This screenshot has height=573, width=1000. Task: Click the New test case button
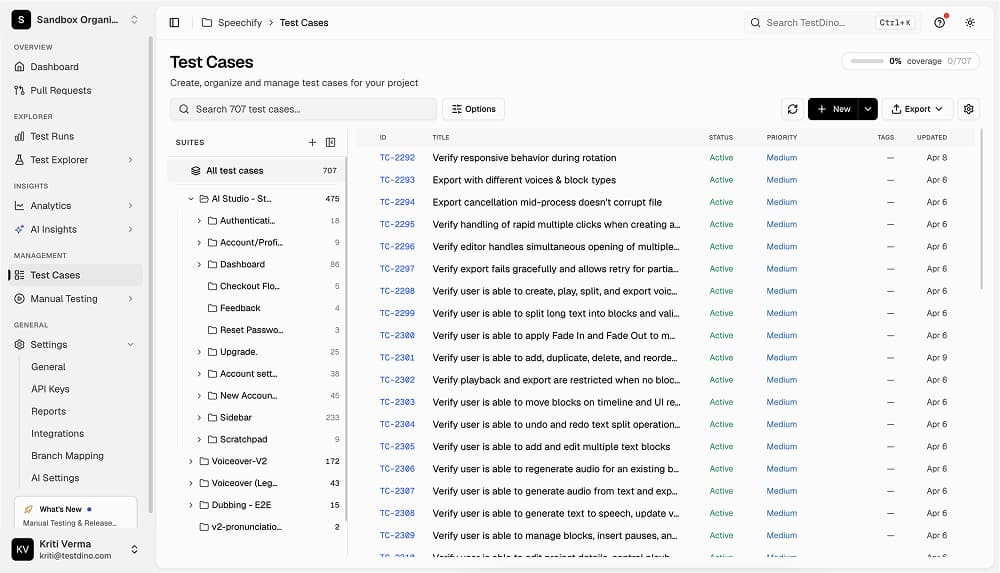coord(833,109)
